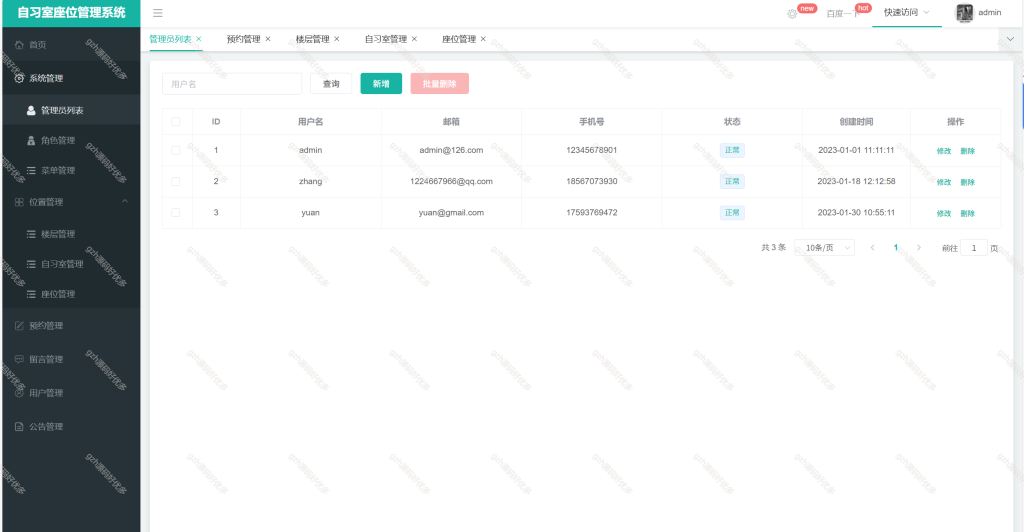Click the 系统管理 gear icon in sidebar

[x=19, y=78]
